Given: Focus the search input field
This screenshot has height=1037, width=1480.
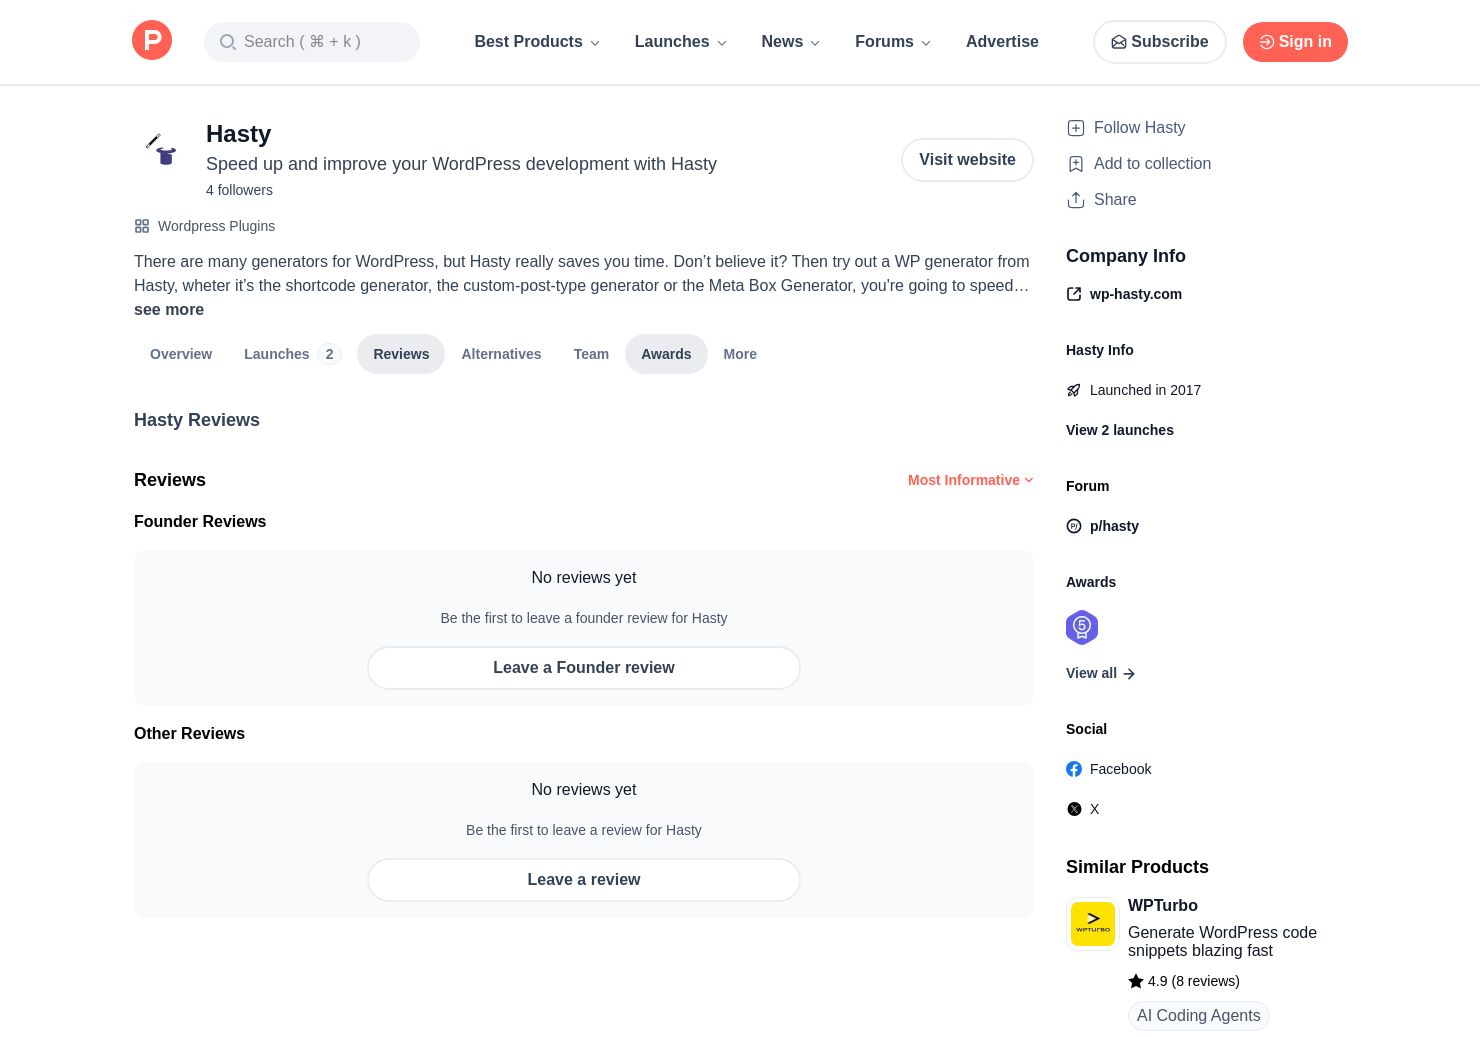Looking at the screenshot, I should pos(312,42).
